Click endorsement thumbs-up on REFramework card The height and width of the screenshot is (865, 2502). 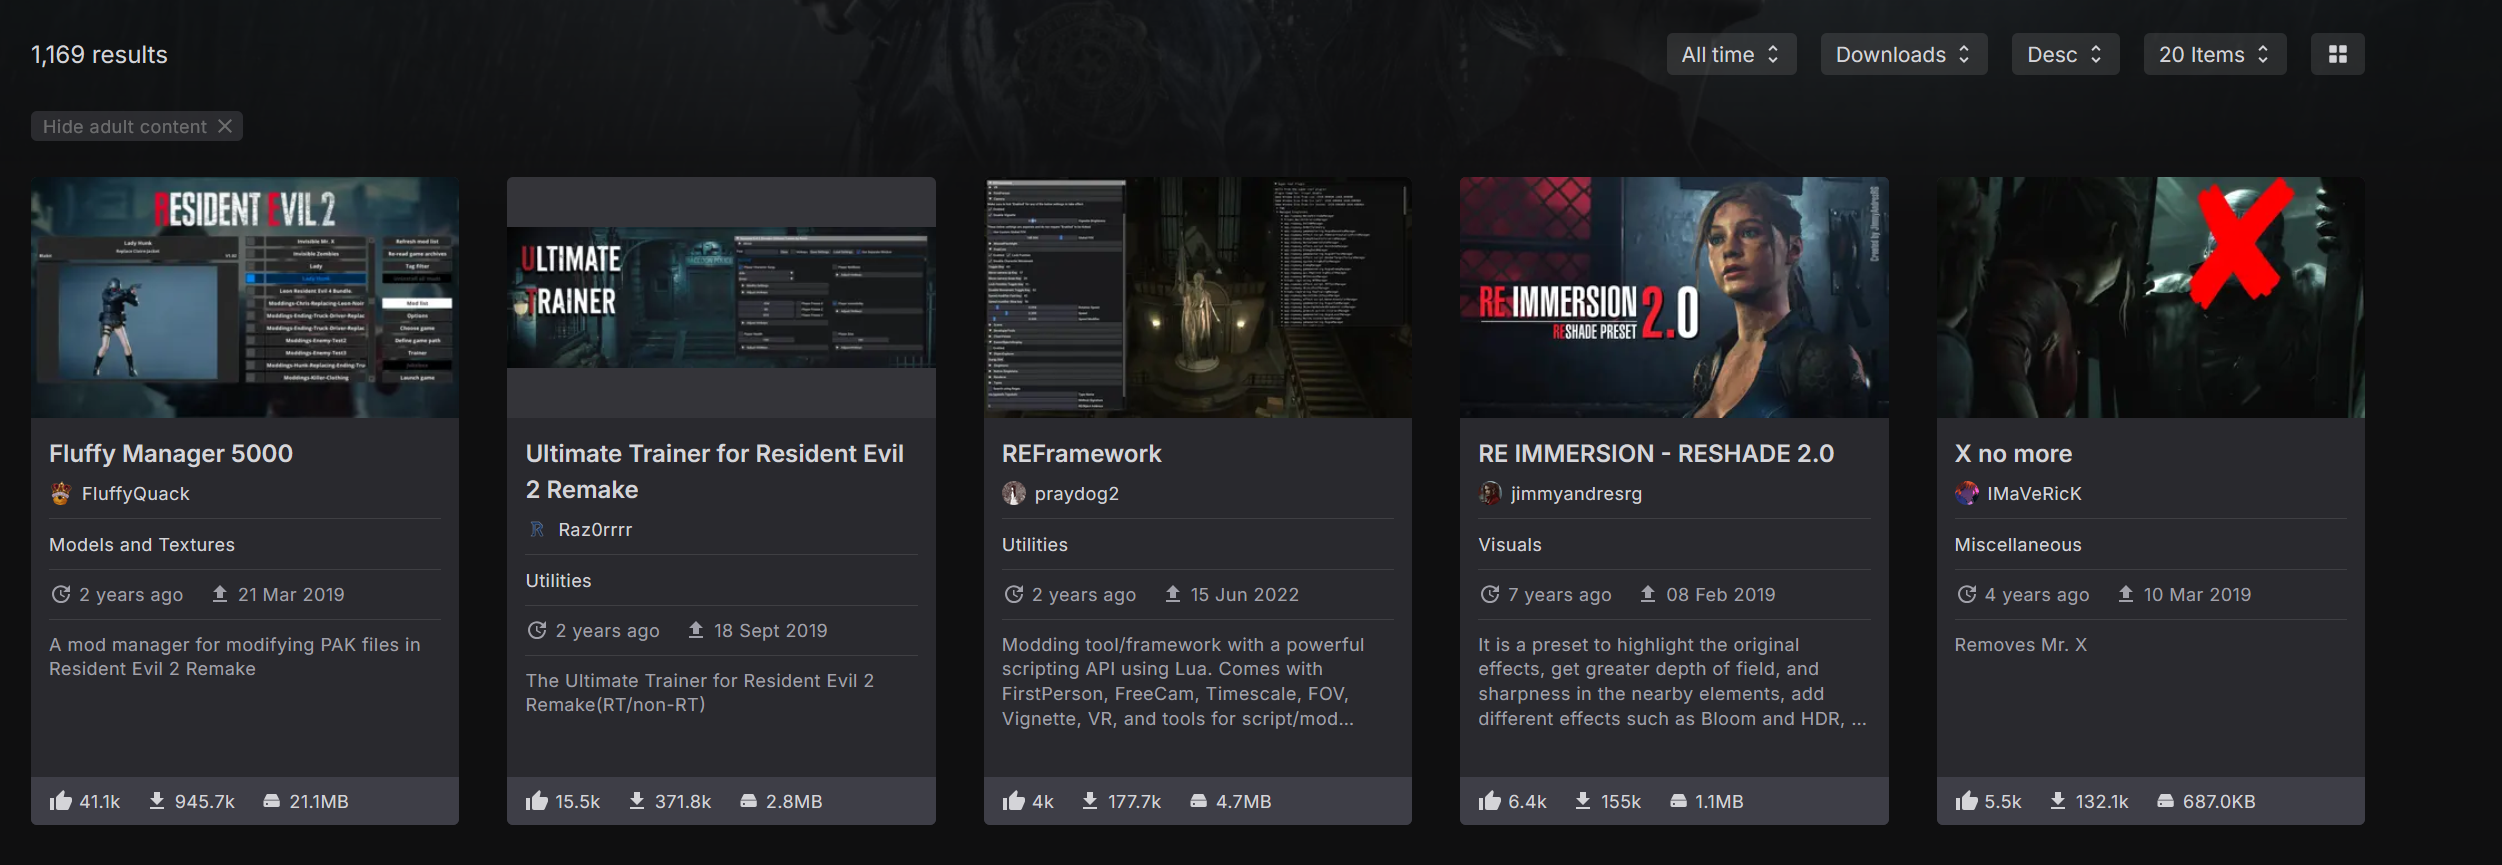coord(1014,801)
